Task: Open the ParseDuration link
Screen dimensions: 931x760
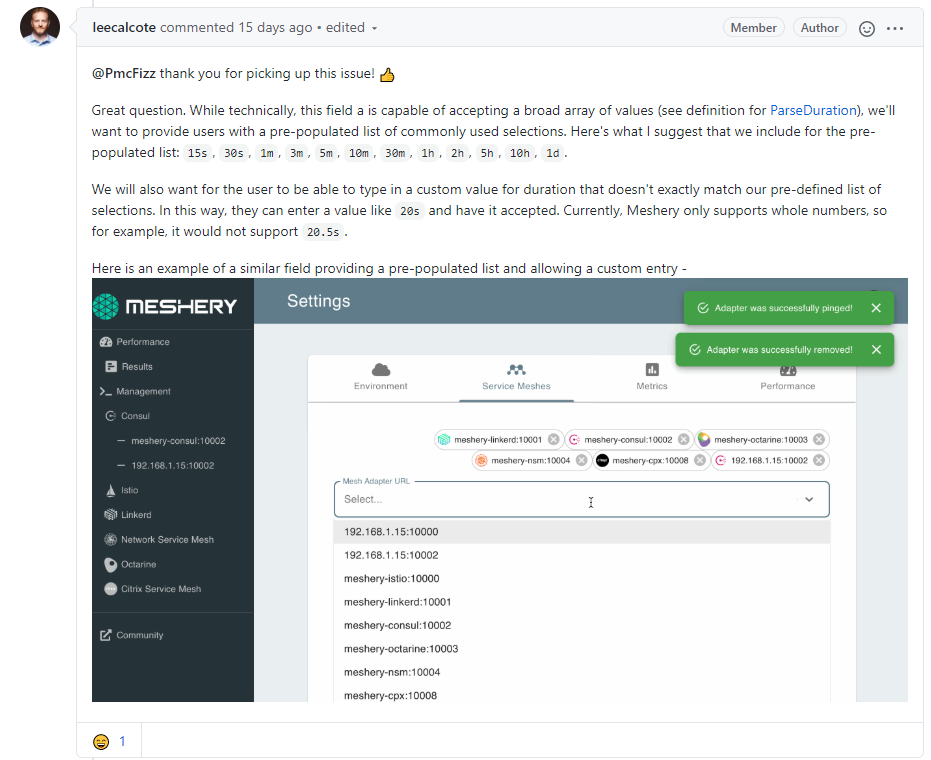Action: (813, 110)
